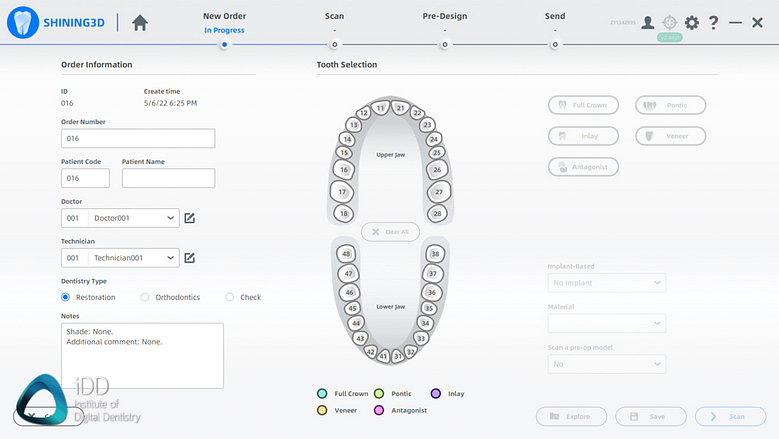Click the calibration target icon
Screen dimensions: 779x439
669,22
